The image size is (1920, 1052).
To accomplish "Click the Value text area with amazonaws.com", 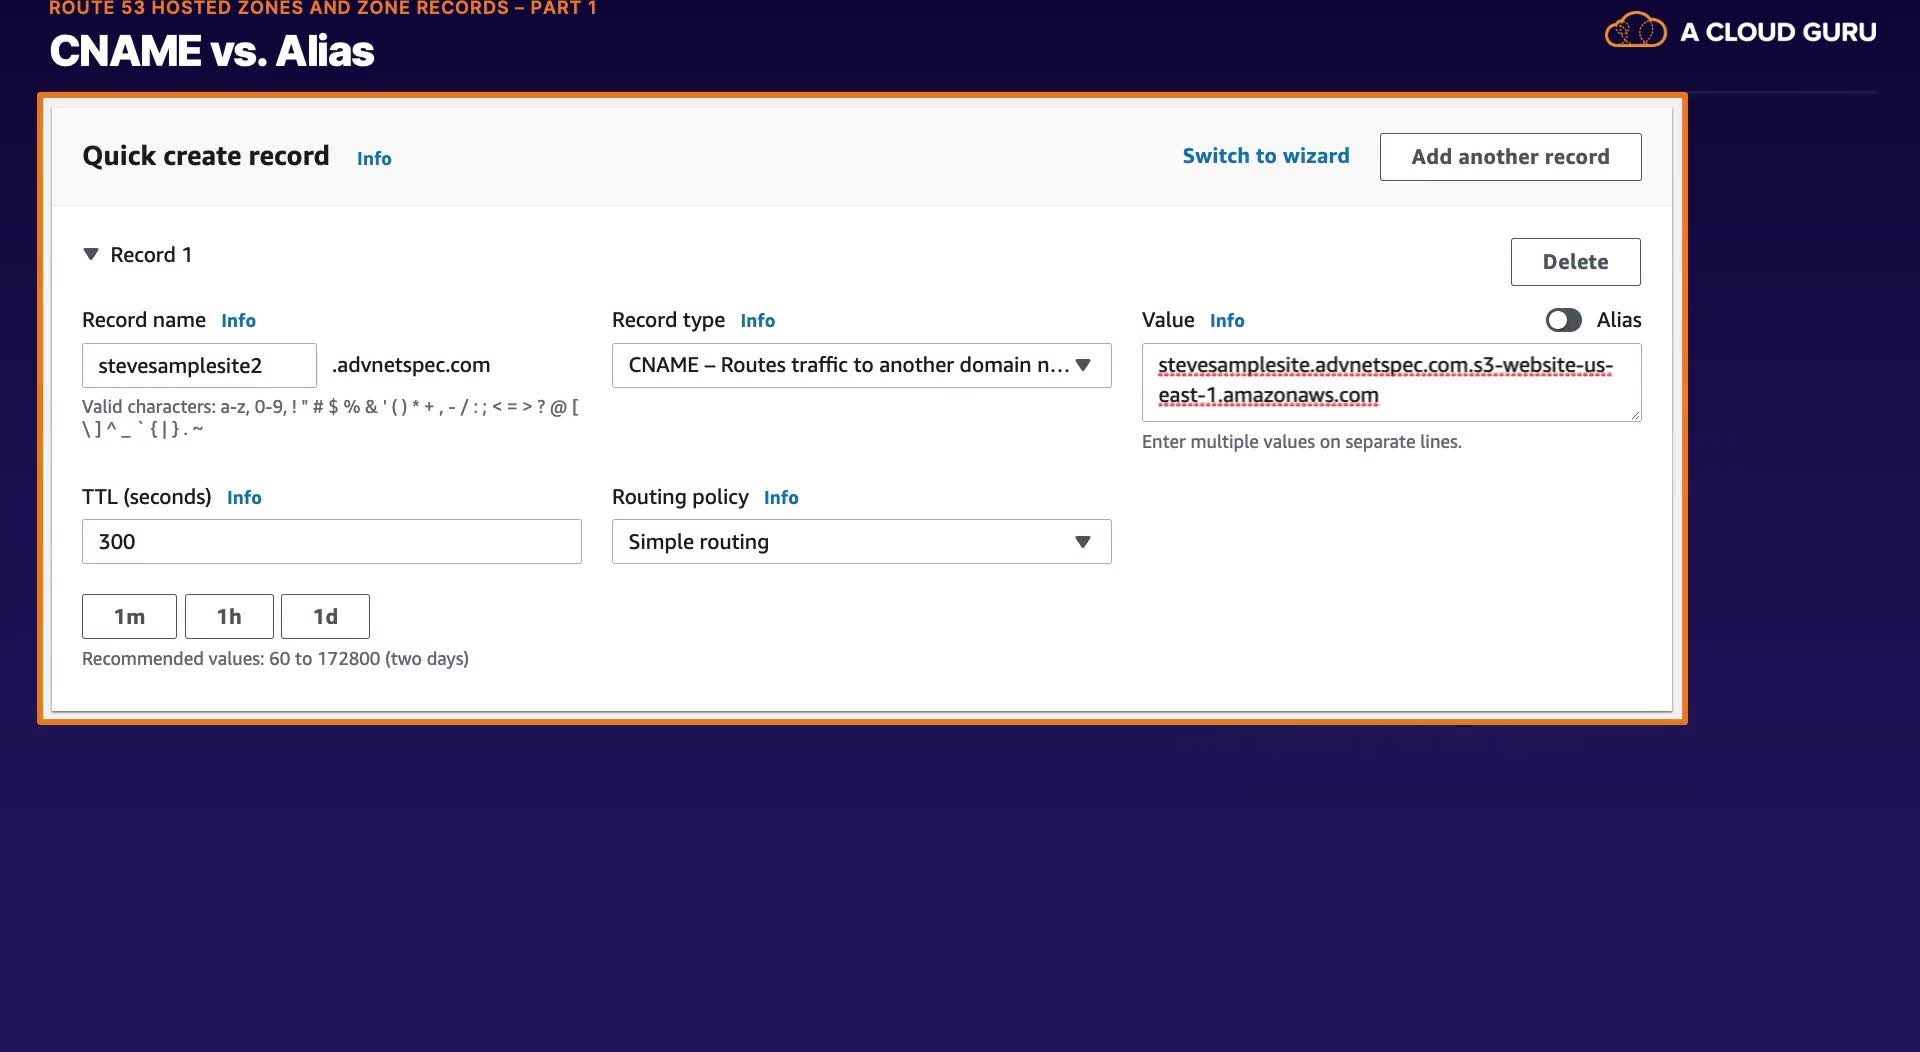I will tap(1391, 382).
